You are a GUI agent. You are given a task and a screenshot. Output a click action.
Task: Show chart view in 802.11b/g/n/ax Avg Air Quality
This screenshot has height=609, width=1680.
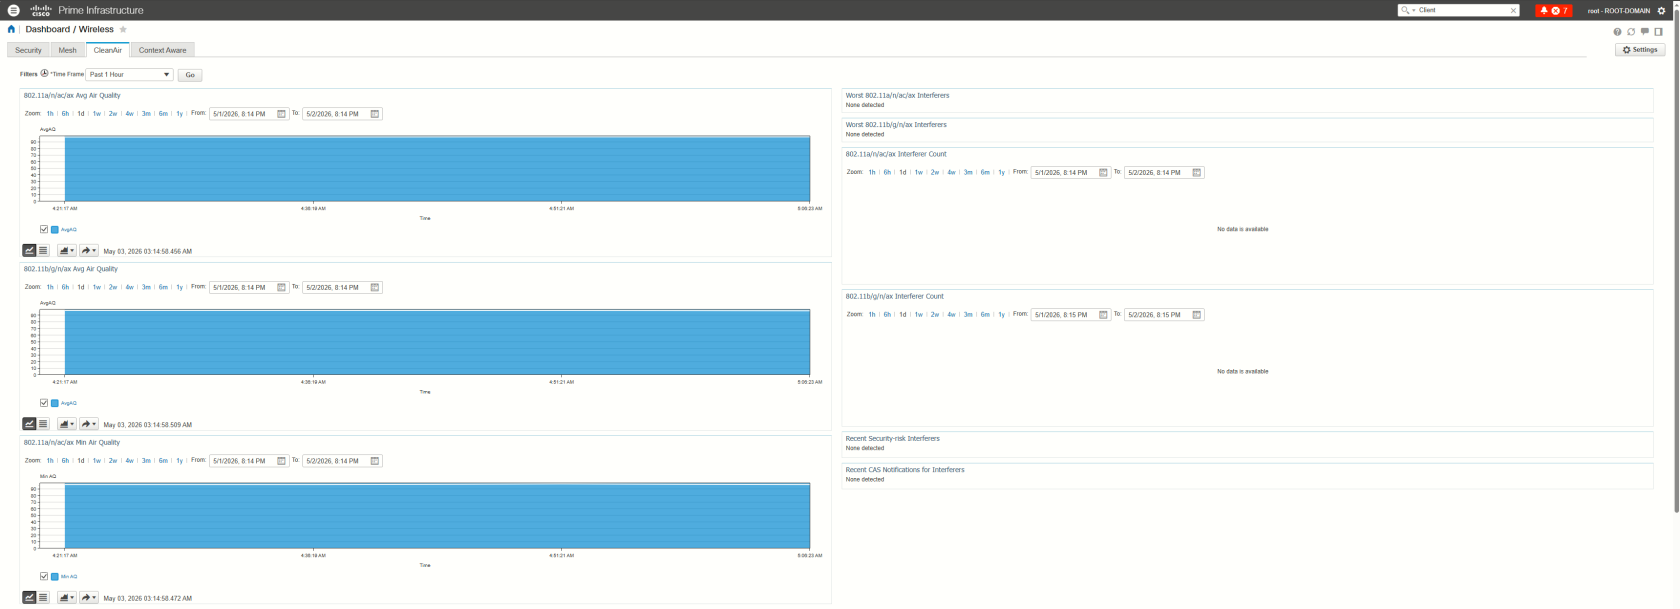coord(29,424)
